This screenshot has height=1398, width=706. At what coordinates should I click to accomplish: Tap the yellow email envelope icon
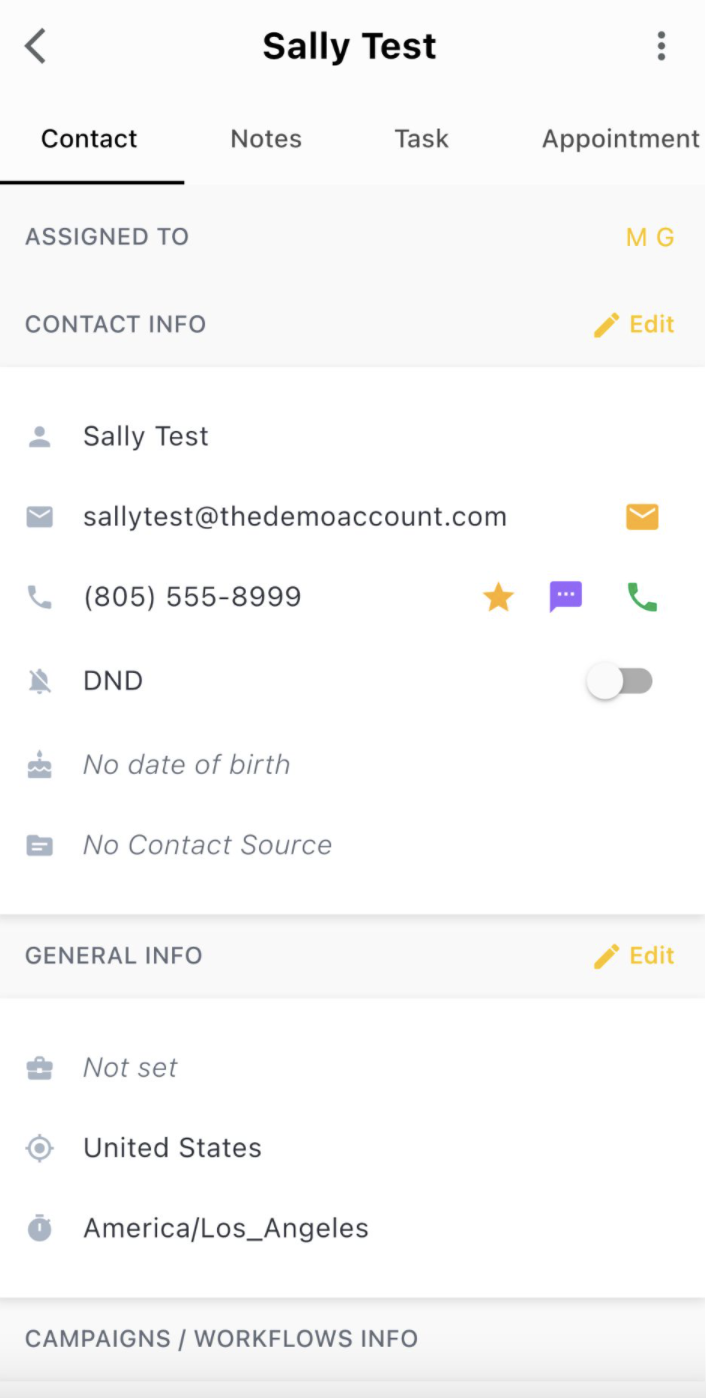click(642, 517)
